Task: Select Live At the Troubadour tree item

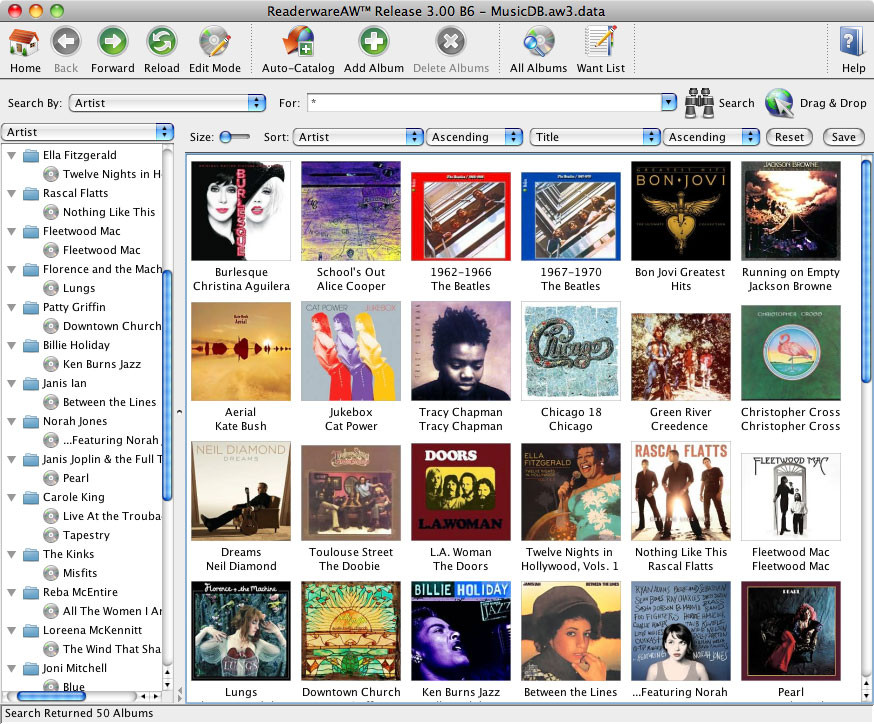Action: [112, 516]
